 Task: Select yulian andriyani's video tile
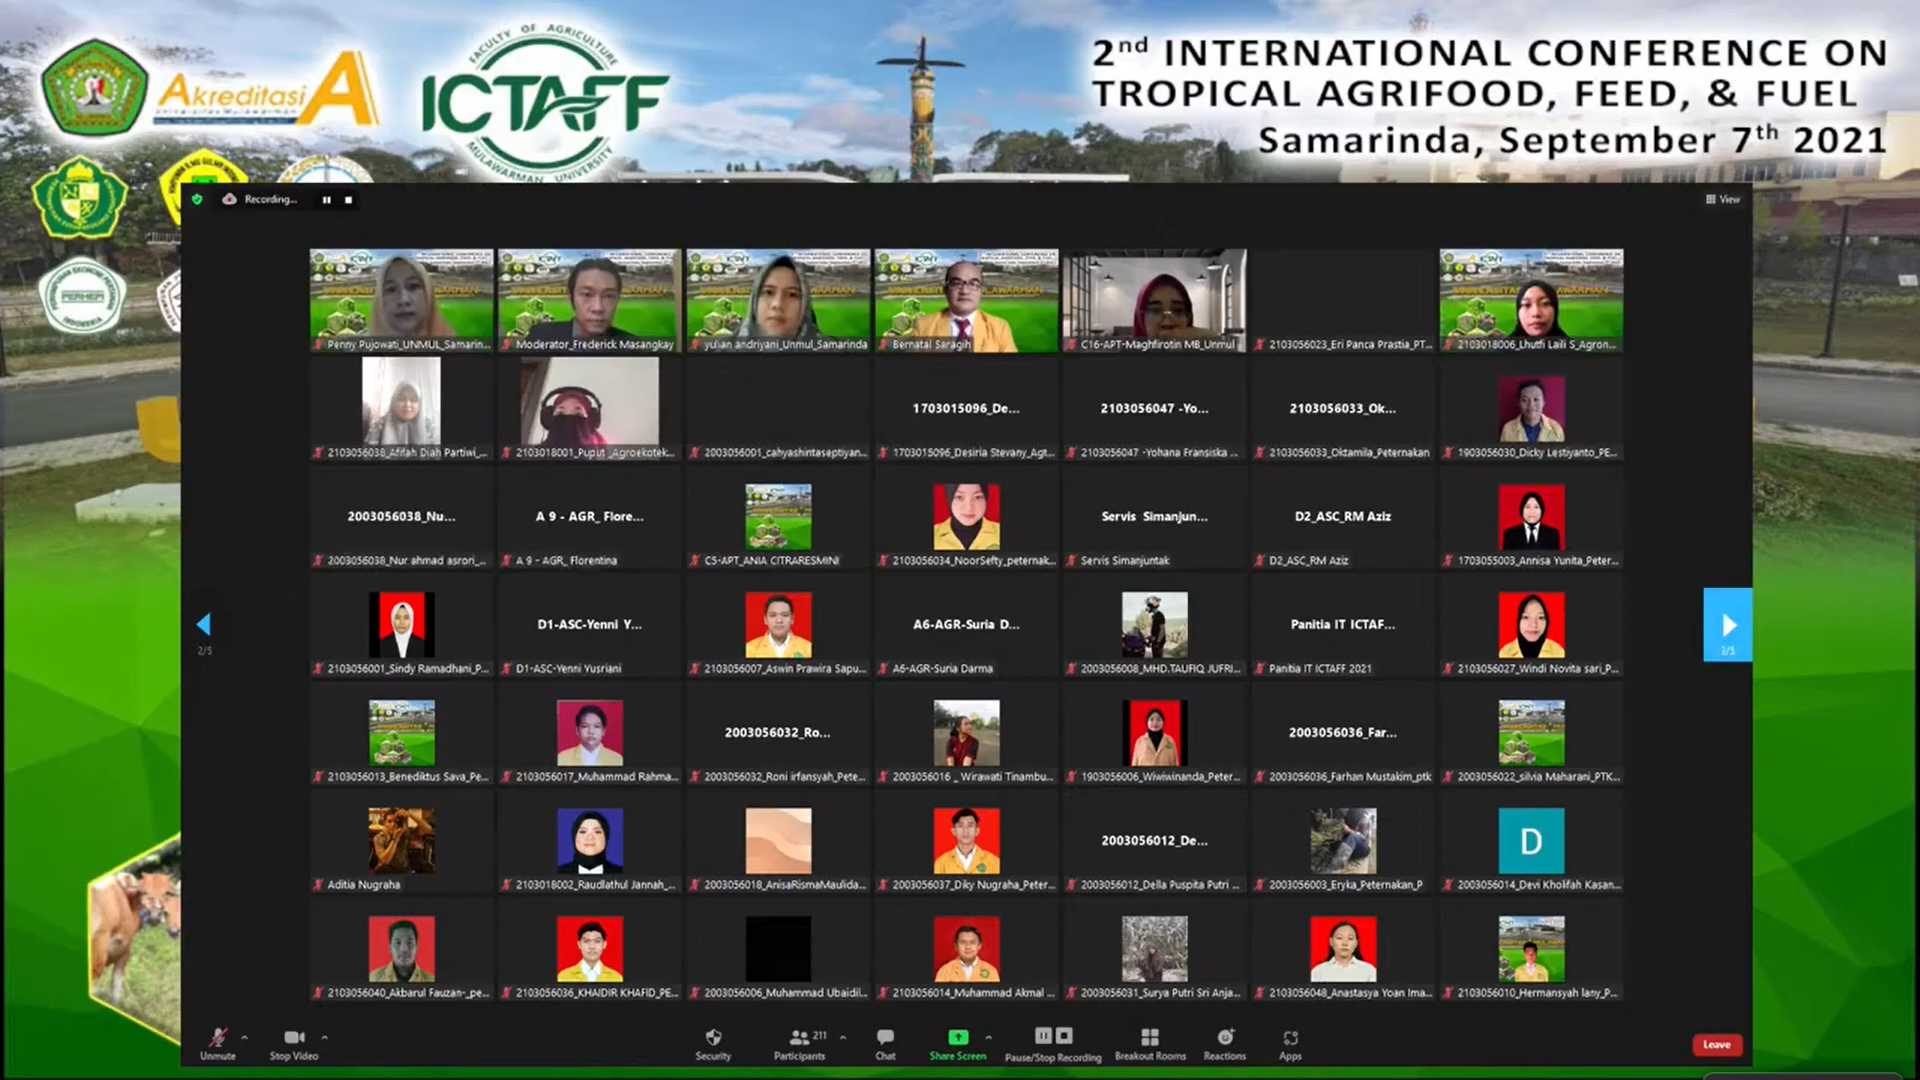click(x=778, y=300)
